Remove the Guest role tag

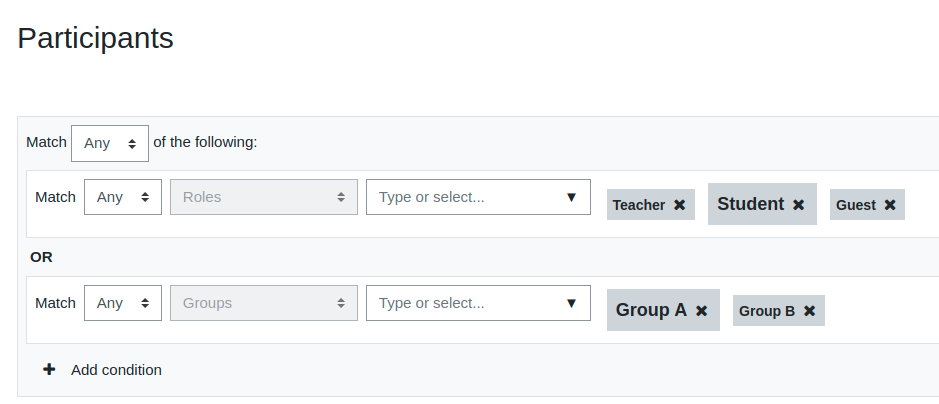coord(890,205)
